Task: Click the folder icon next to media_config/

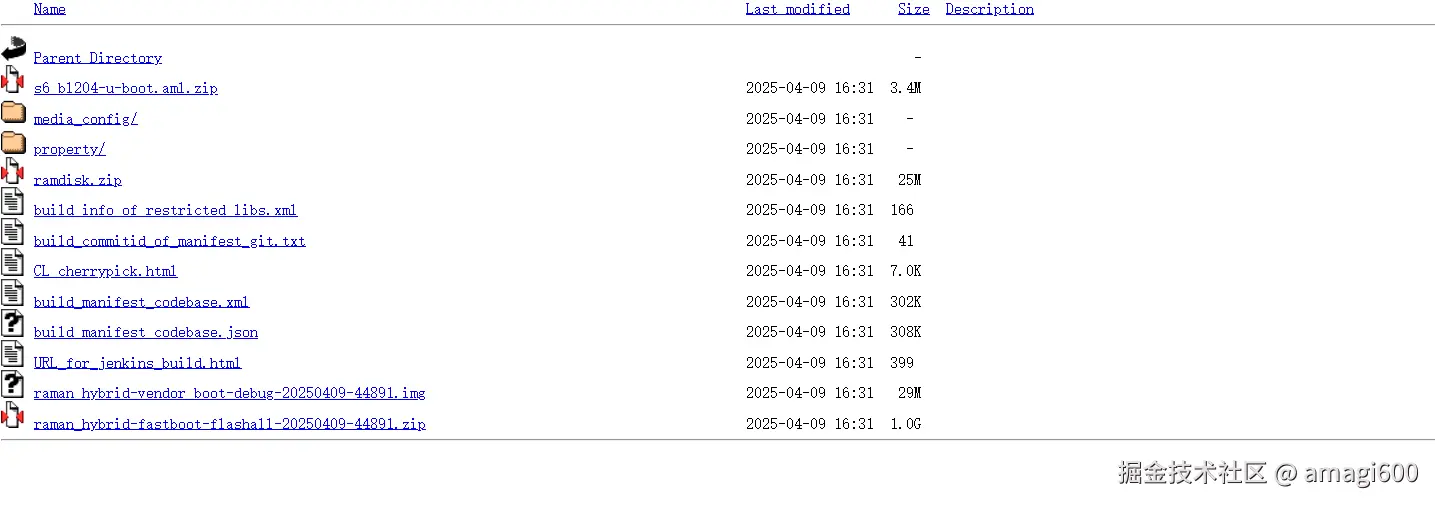Action: coord(13,112)
